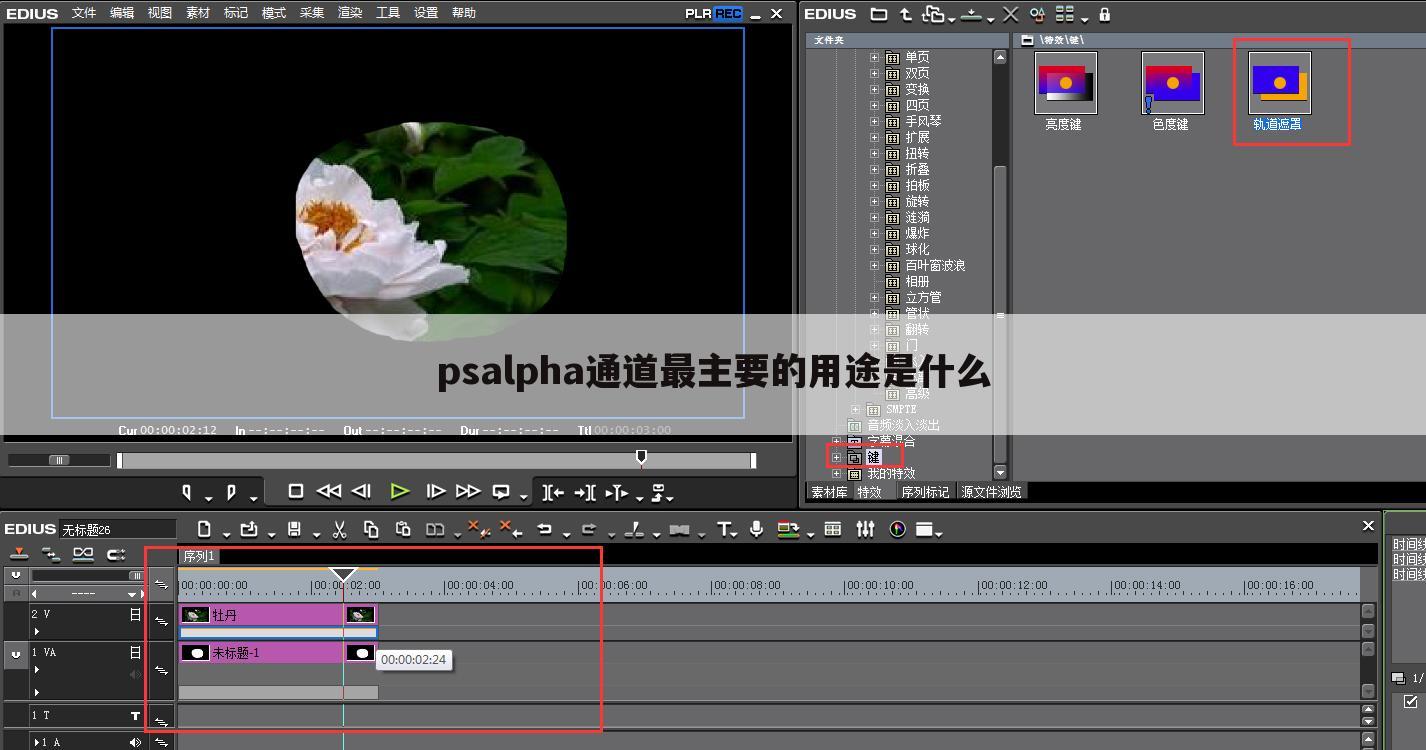The width and height of the screenshot is (1426, 750).
Task: Open the 素材 menu
Action: pos(198,13)
